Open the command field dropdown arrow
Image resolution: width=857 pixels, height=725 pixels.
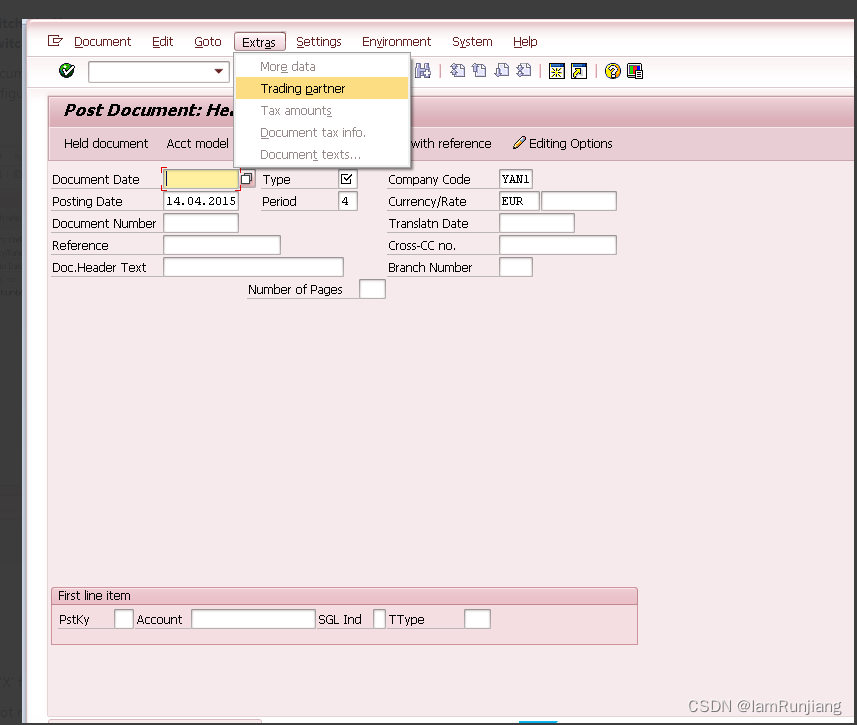tap(219, 72)
